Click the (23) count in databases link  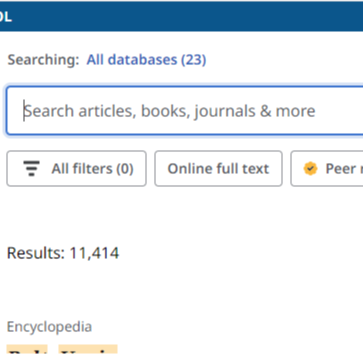[193, 60]
